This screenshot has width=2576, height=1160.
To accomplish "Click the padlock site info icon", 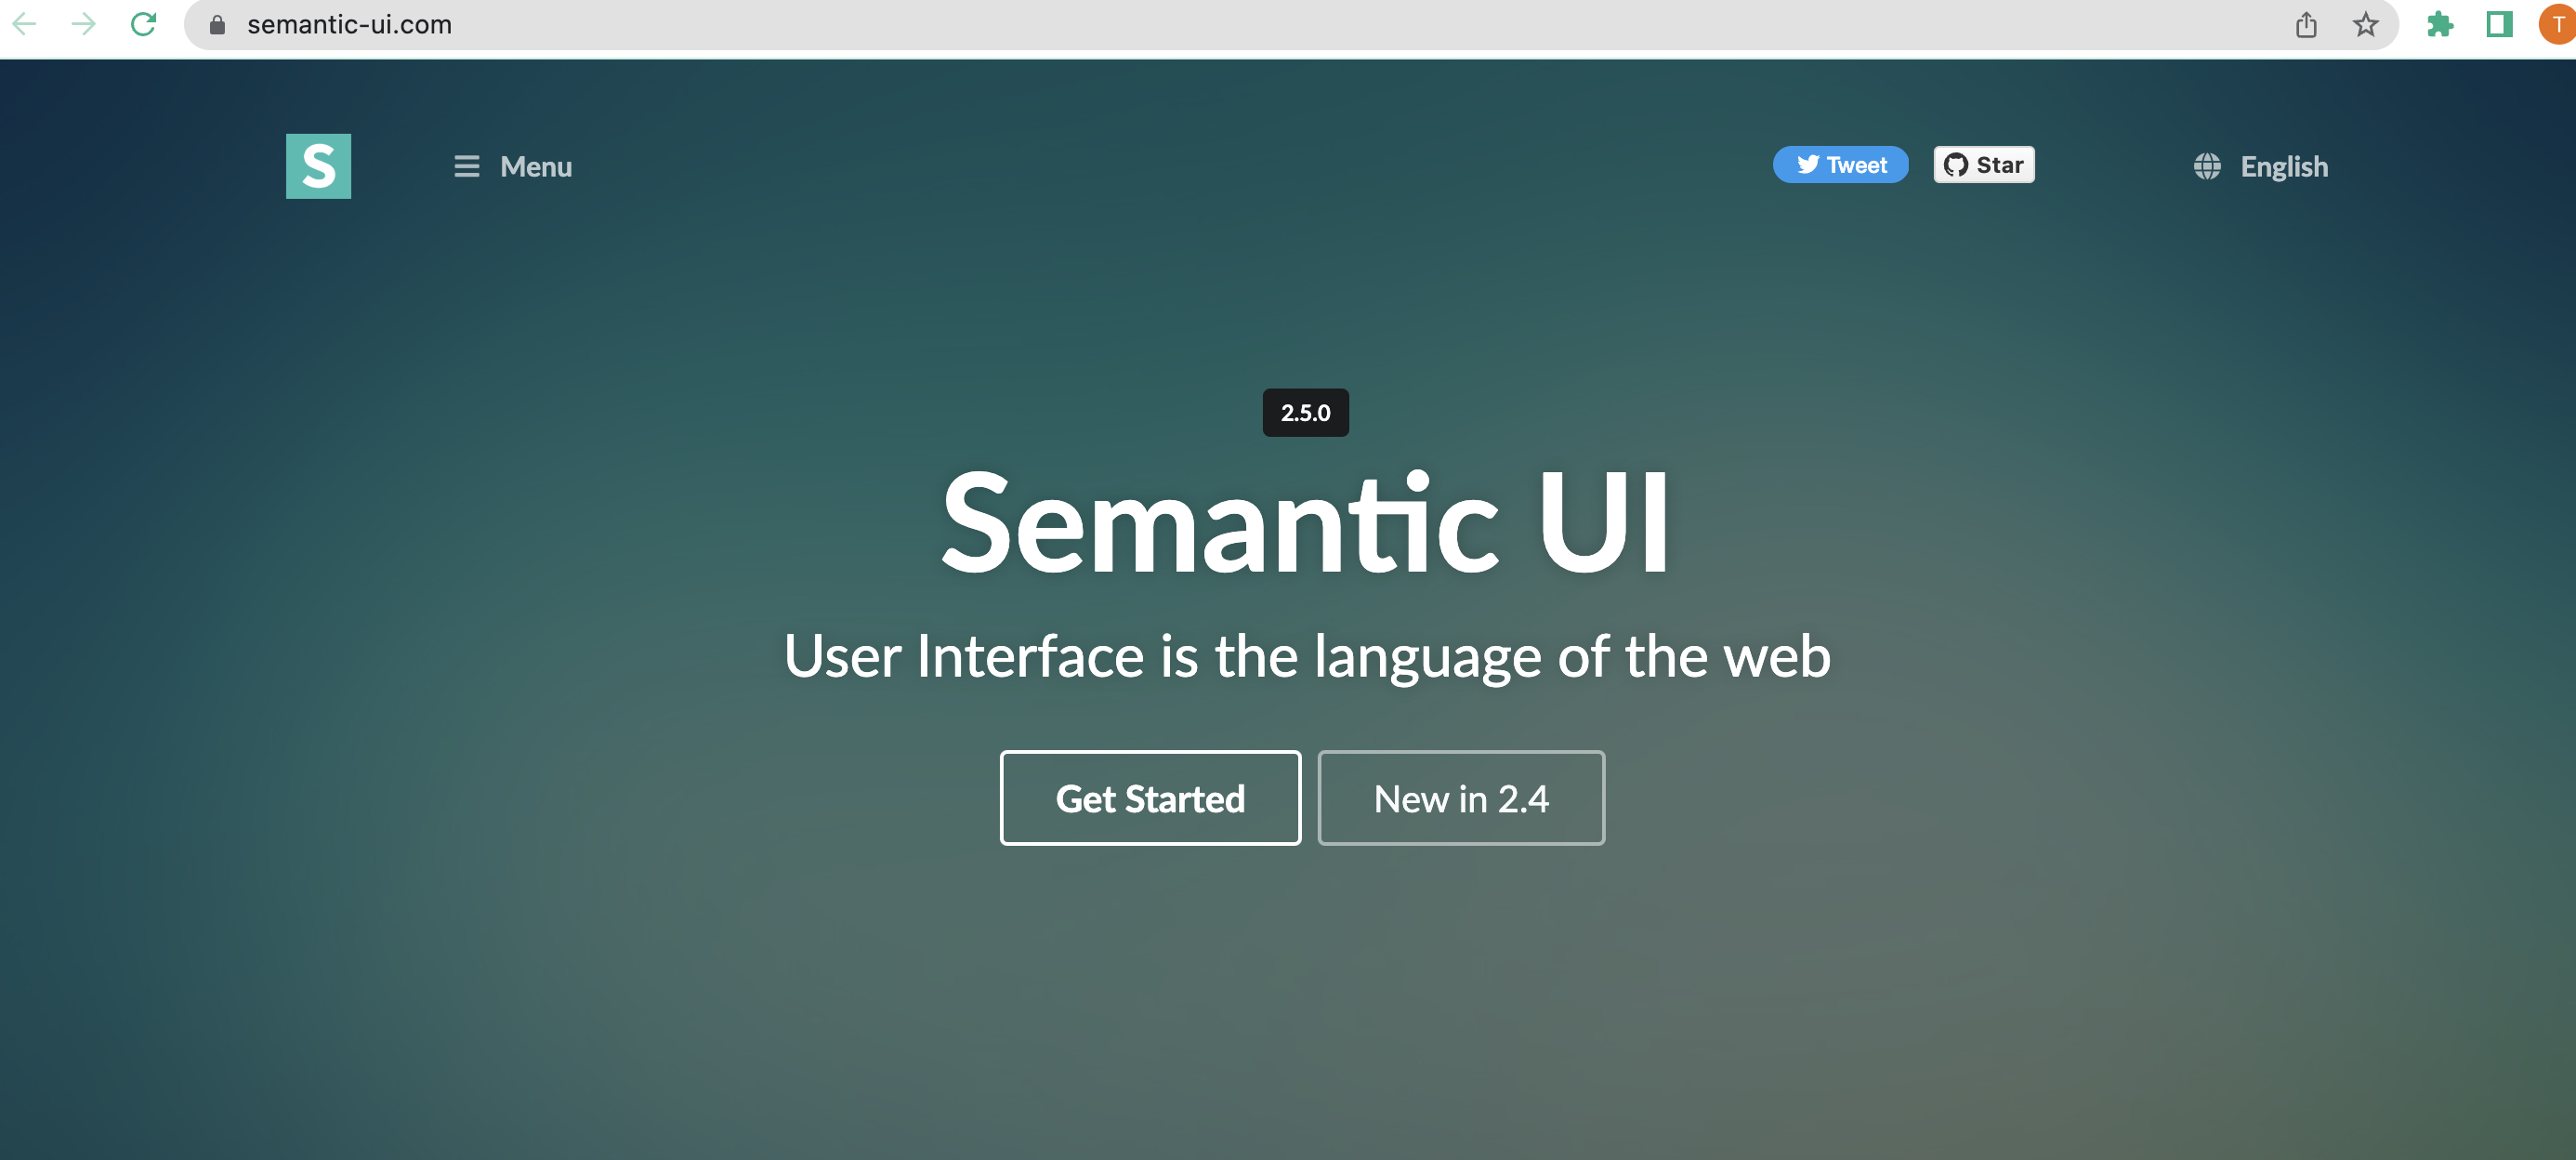I will [x=217, y=24].
